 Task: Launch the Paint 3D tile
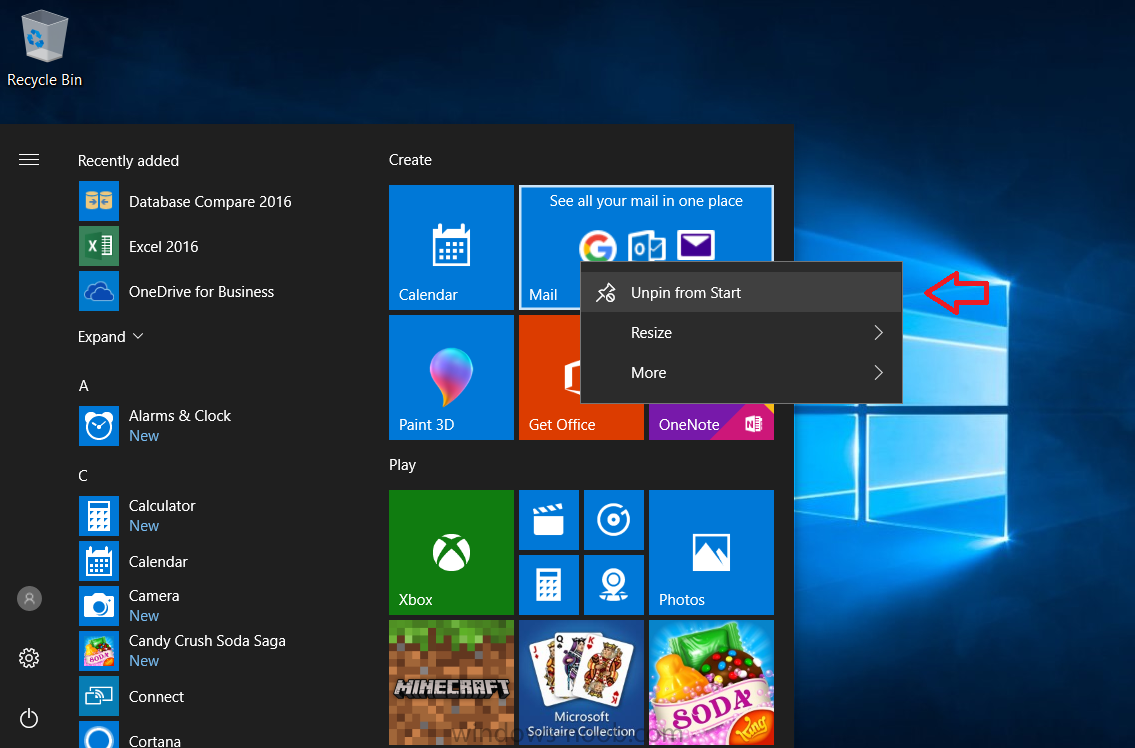(451, 377)
